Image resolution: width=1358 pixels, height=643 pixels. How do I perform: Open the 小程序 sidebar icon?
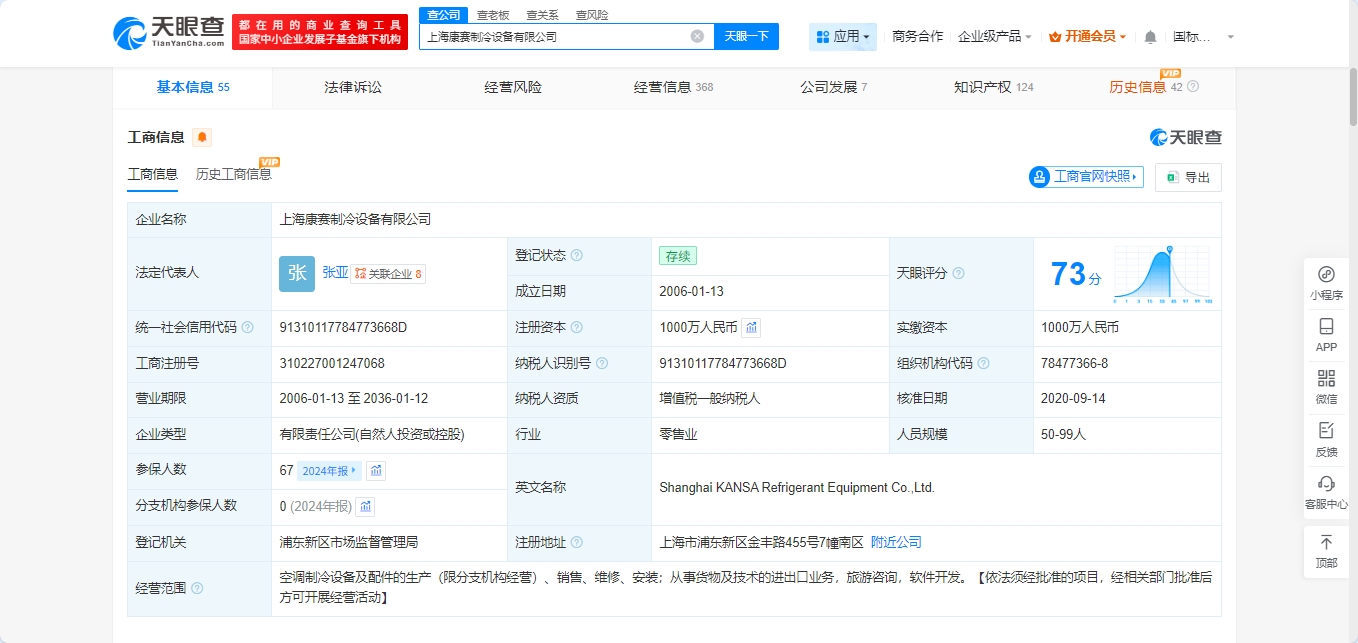point(1326,282)
